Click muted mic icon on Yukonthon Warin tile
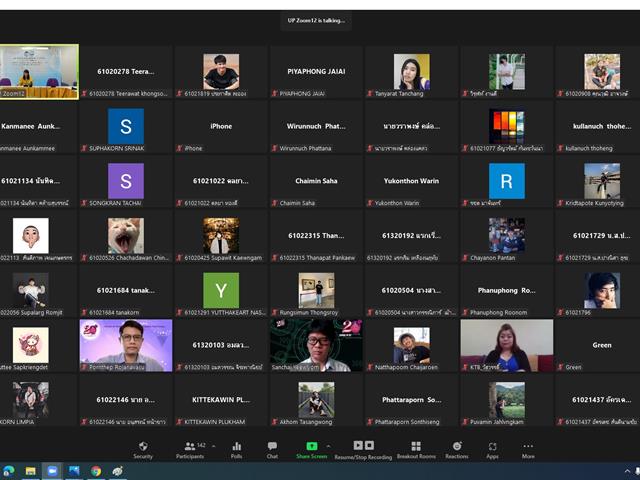This screenshot has height=480, width=640. click(370, 203)
